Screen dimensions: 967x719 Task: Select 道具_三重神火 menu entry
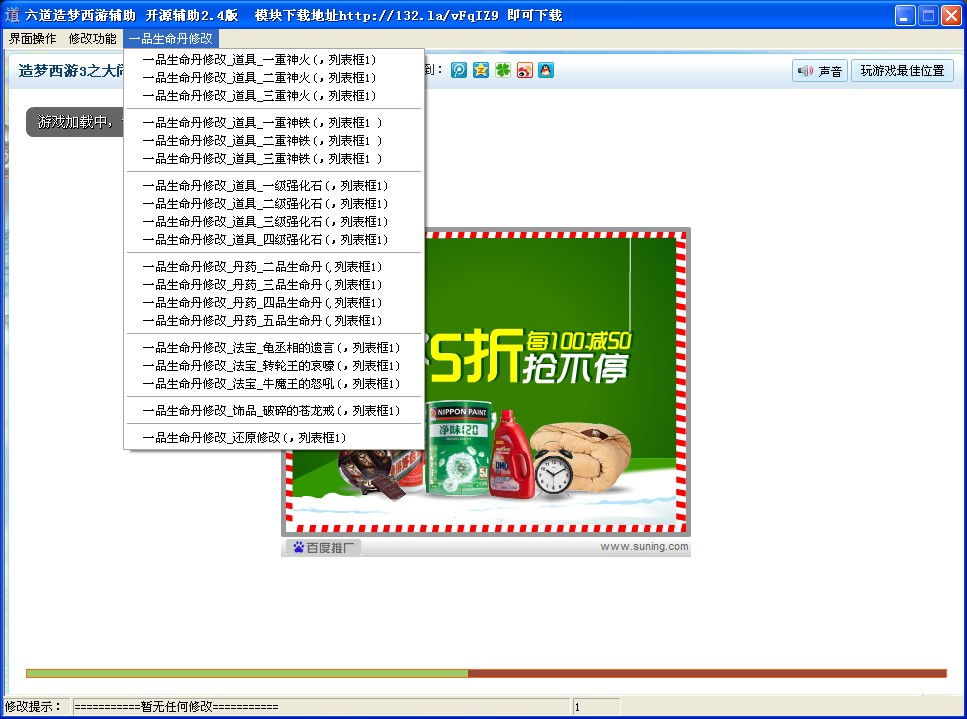coord(274,96)
